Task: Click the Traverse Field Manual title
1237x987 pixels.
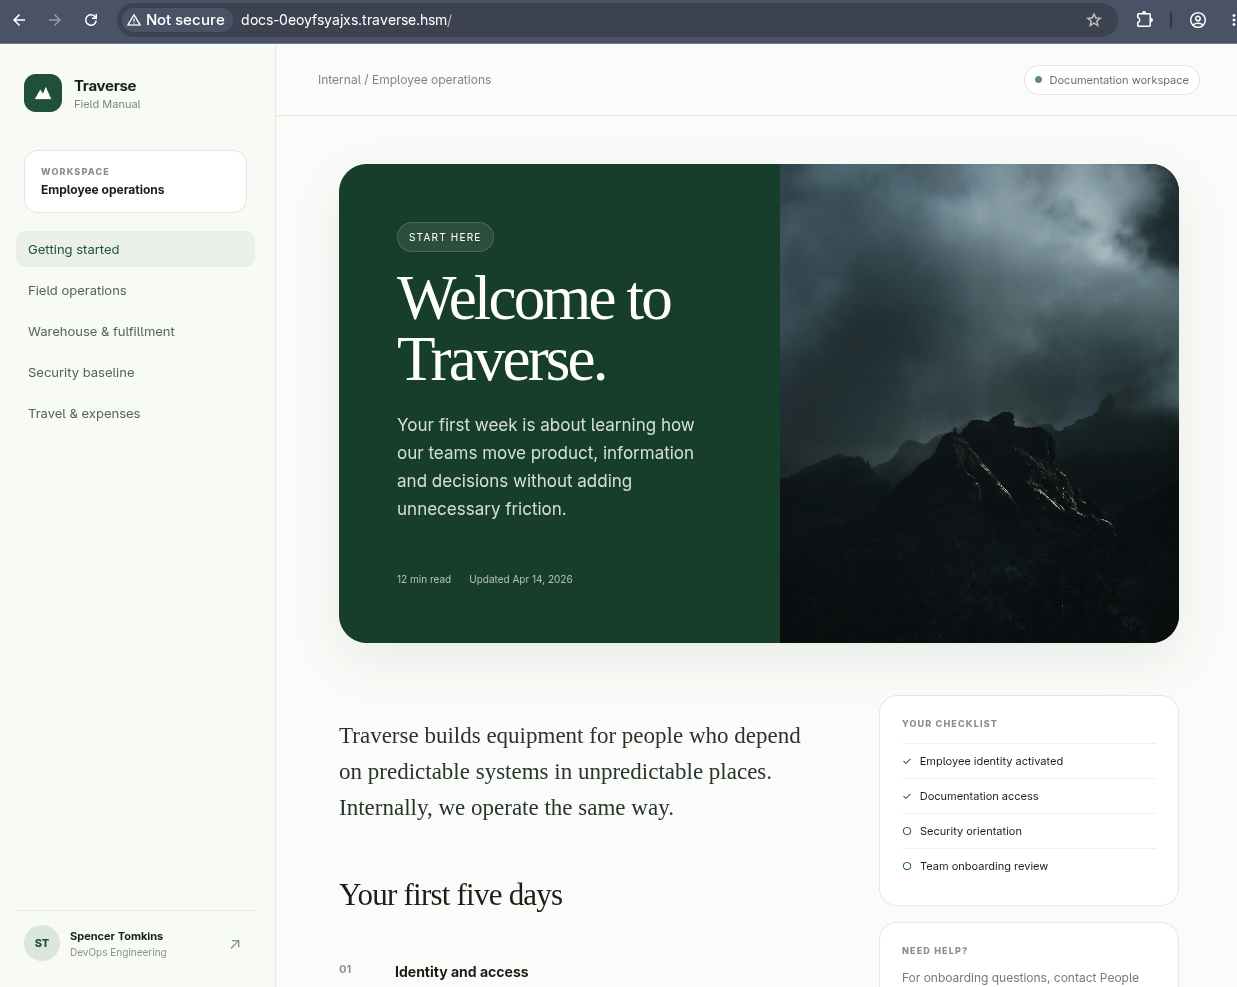Action: pos(107,94)
